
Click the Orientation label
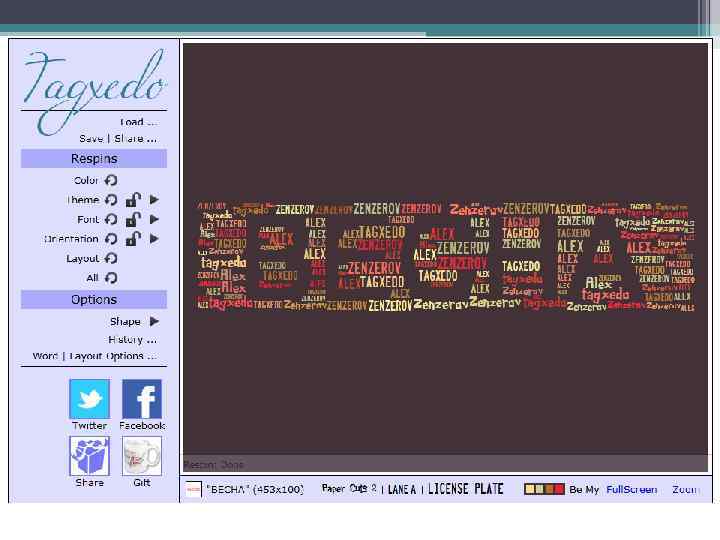point(71,239)
